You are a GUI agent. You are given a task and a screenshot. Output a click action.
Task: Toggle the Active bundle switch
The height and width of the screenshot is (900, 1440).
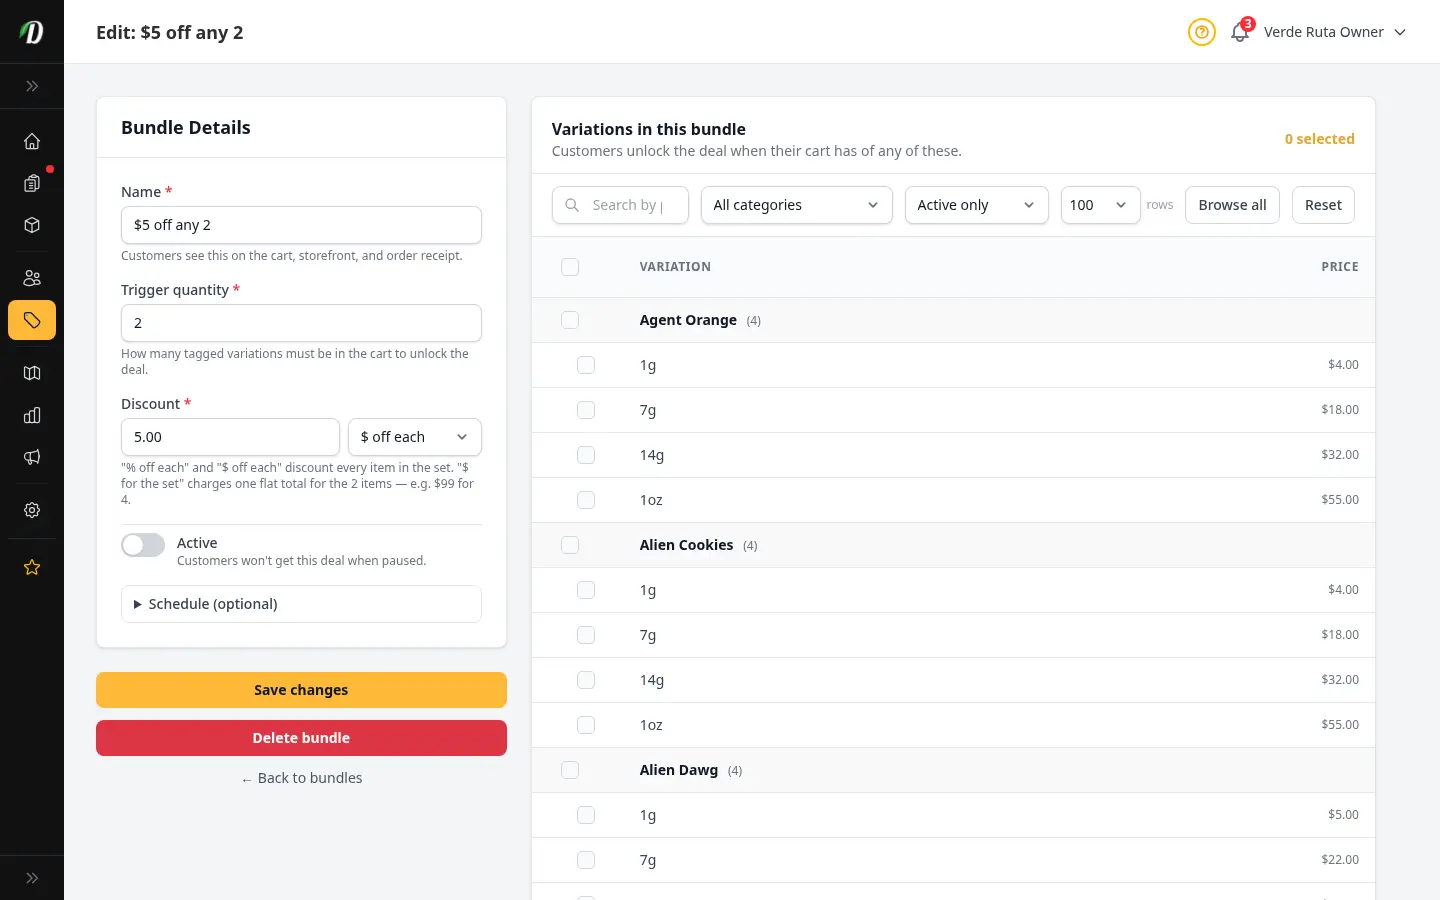tap(143, 545)
